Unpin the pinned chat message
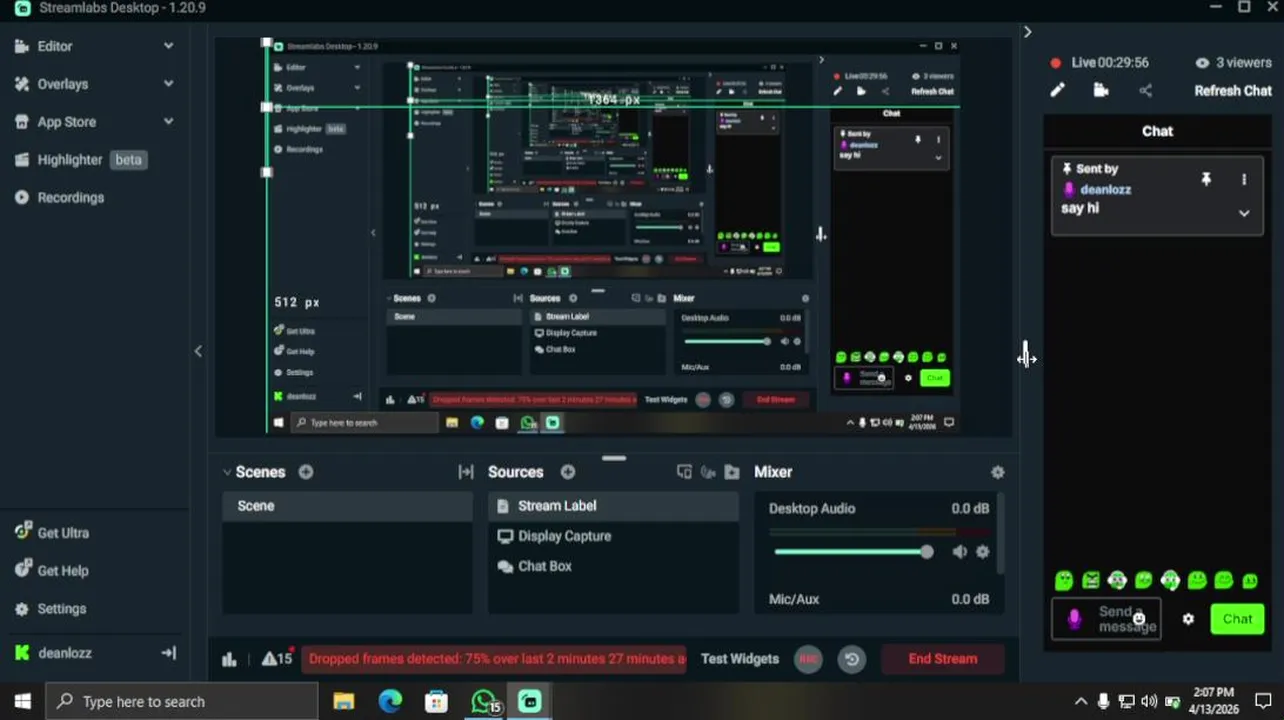The image size is (1284, 720). point(1206,179)
